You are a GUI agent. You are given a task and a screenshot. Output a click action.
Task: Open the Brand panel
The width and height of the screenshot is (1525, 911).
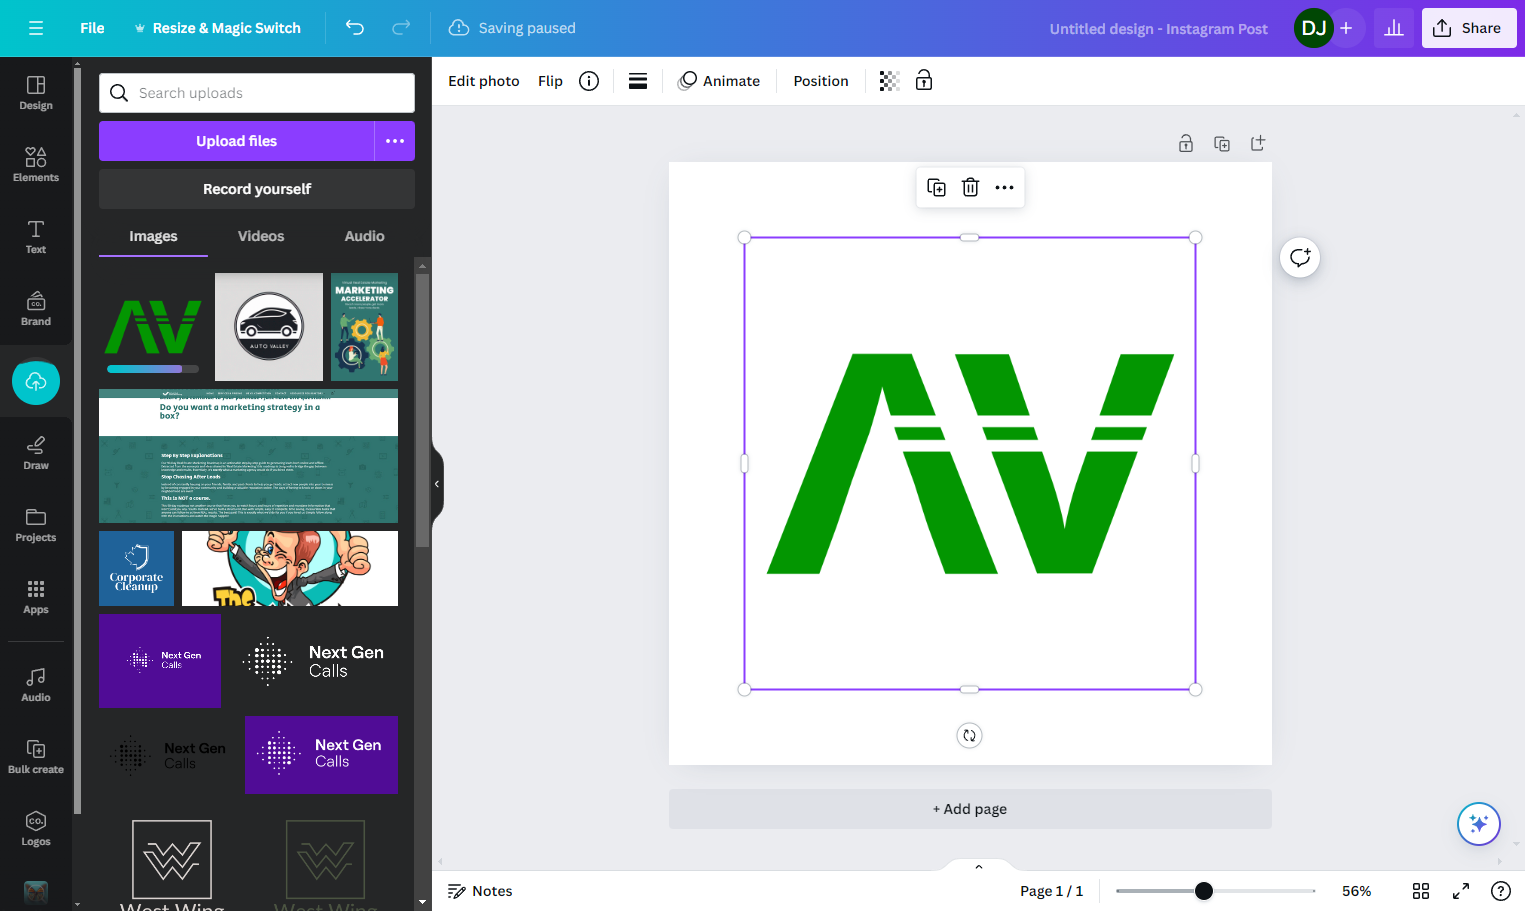36,309
